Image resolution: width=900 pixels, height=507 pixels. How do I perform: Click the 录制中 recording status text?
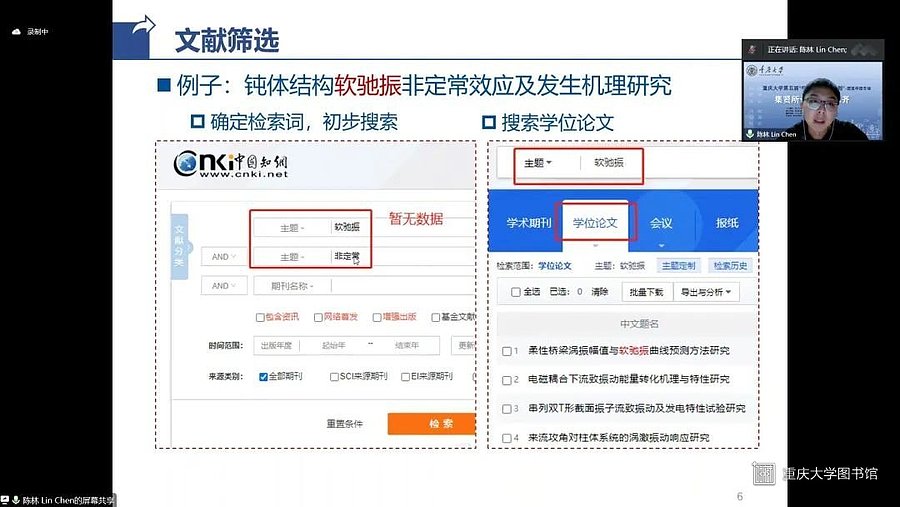pyautogui.click(x=37, y=32)
